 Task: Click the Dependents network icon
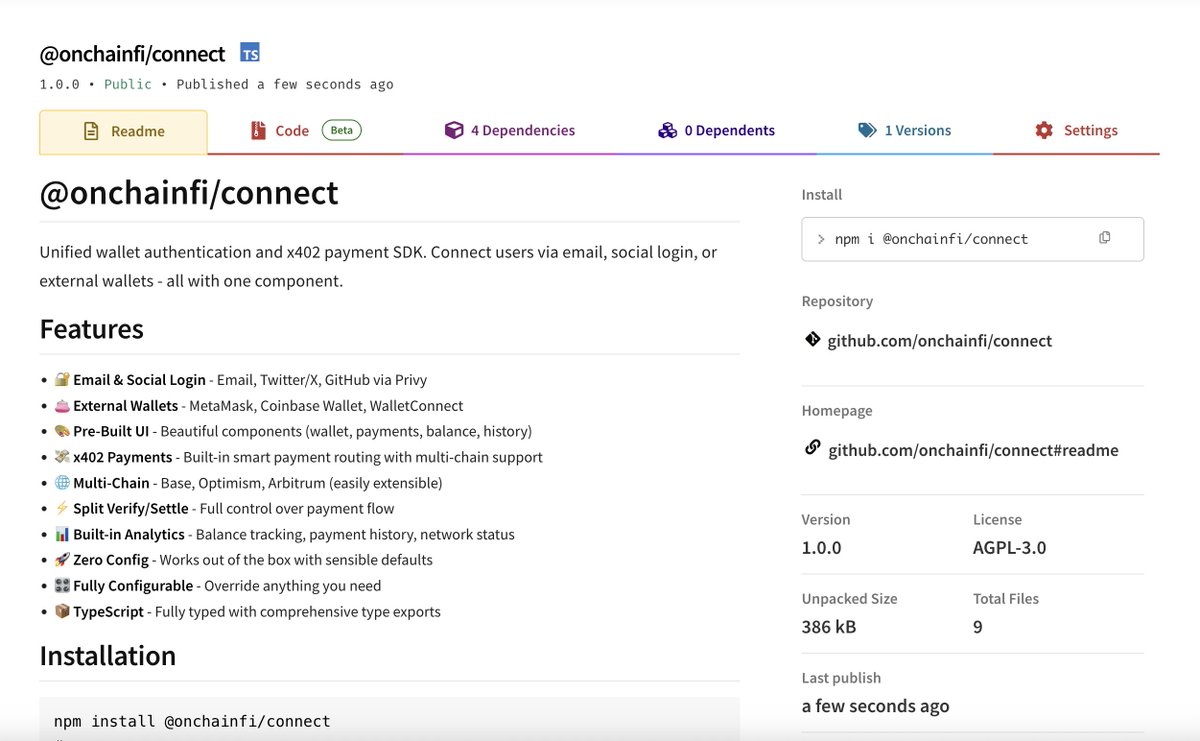[x=667, y=130]
